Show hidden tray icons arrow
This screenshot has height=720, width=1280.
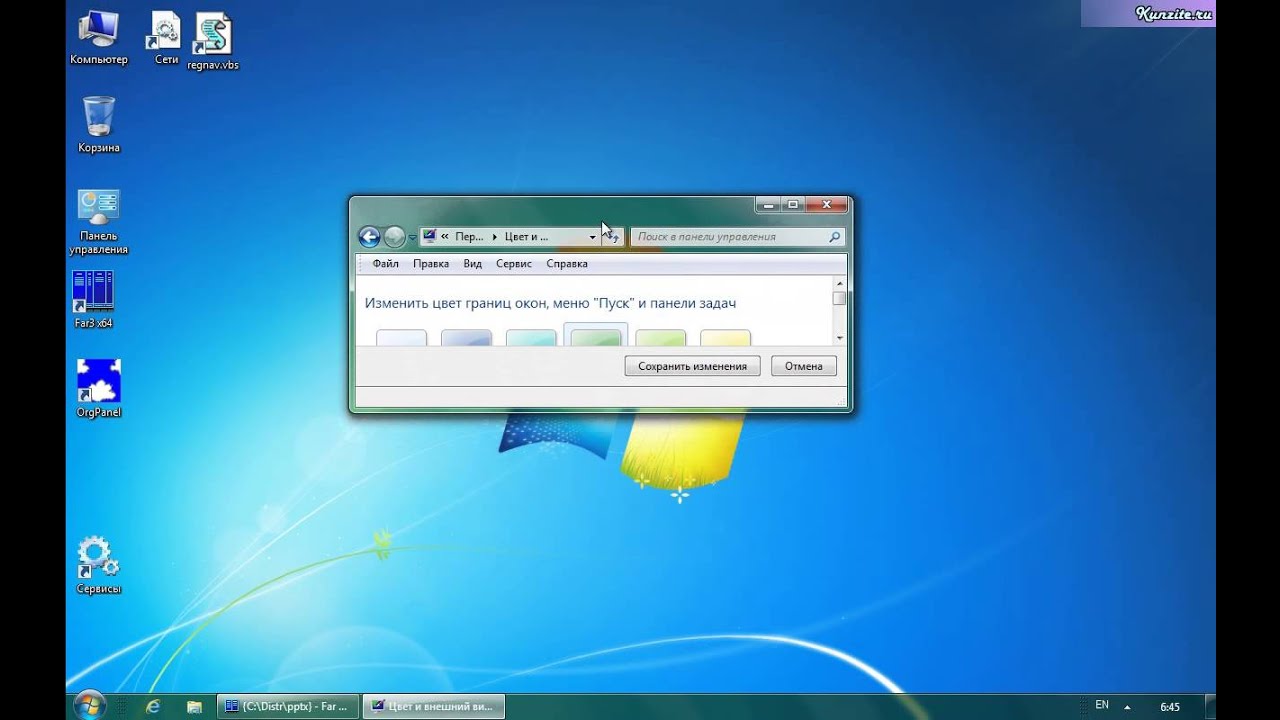point(1128,706)
